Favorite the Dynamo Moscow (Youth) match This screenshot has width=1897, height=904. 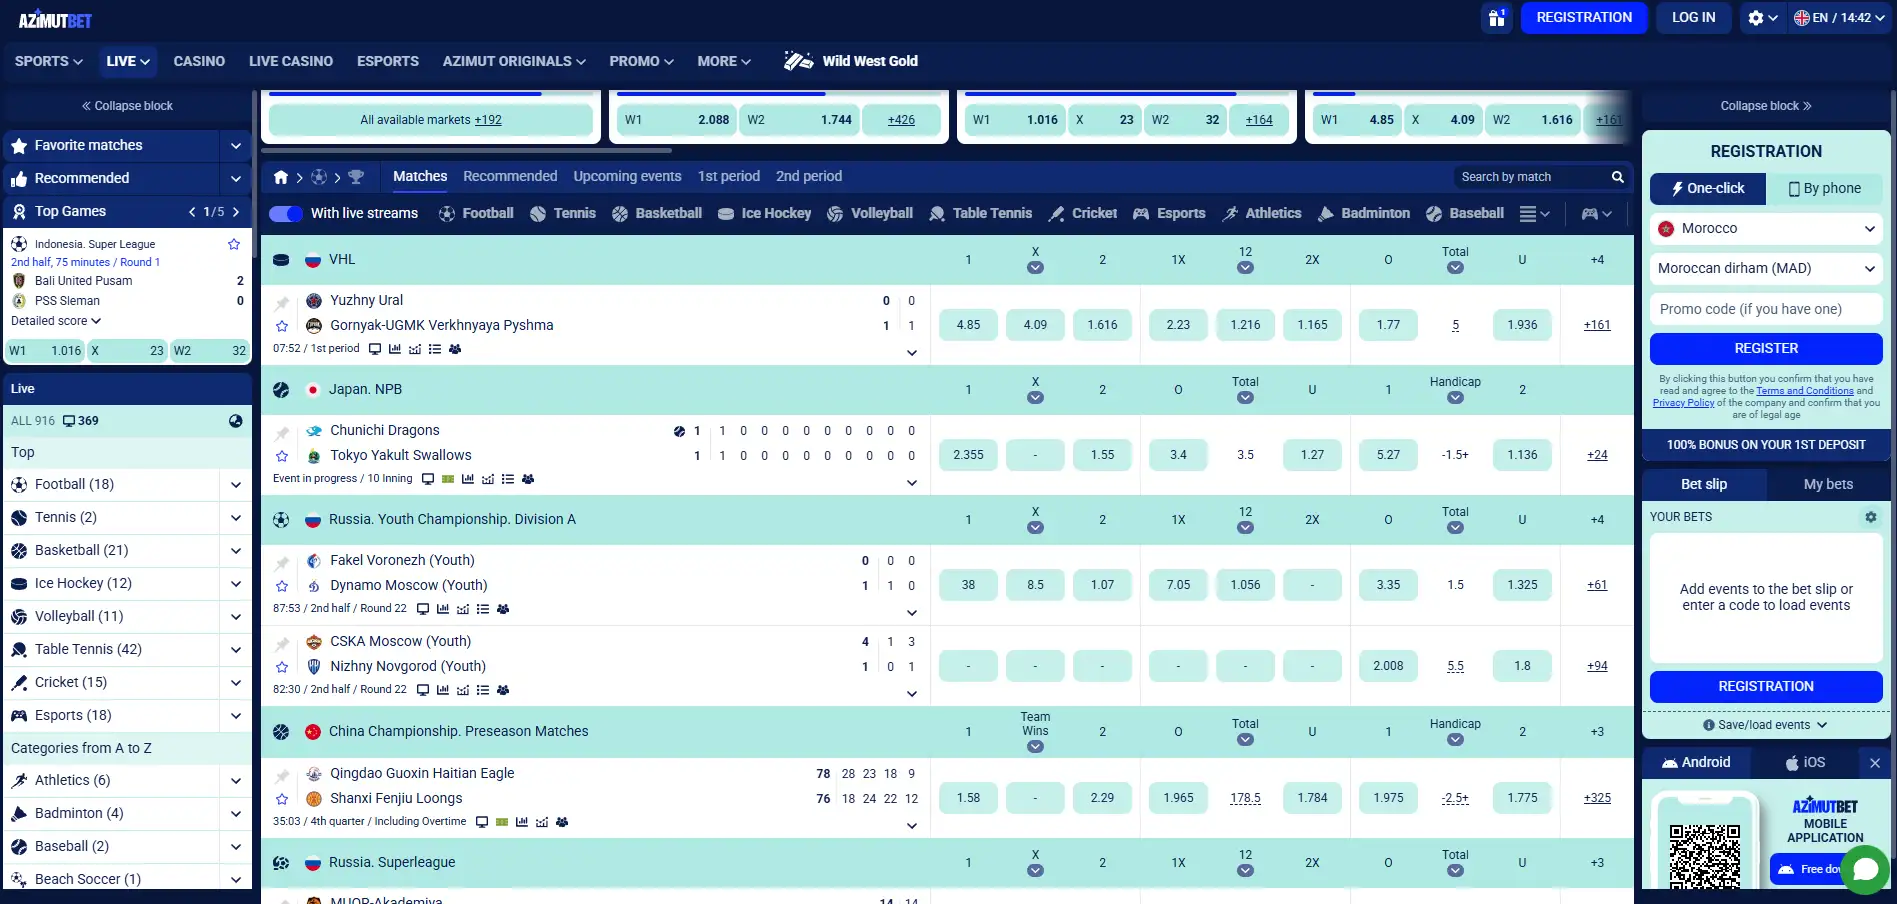[282, 586]
